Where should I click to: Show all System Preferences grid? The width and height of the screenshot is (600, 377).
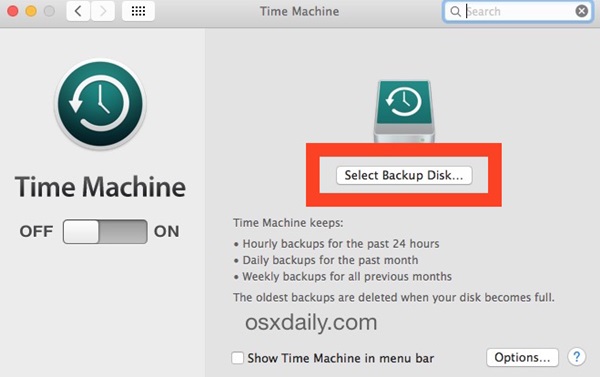pyautogui.click(x=138, y=11)
